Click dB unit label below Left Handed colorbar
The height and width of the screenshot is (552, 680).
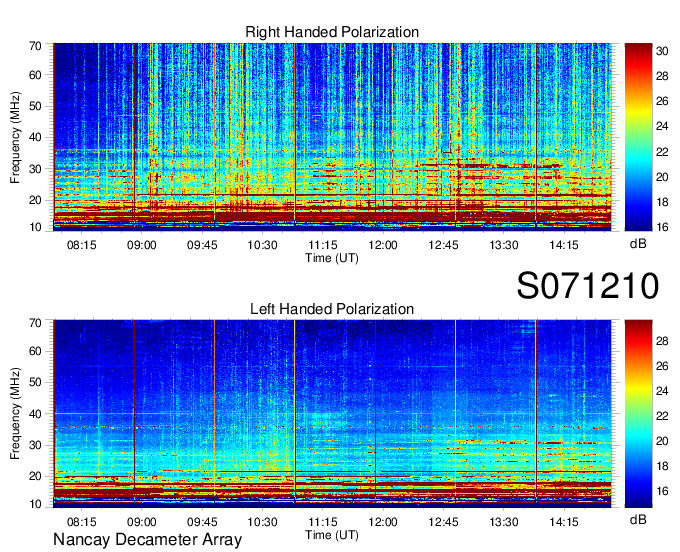[x=638, y=519]
